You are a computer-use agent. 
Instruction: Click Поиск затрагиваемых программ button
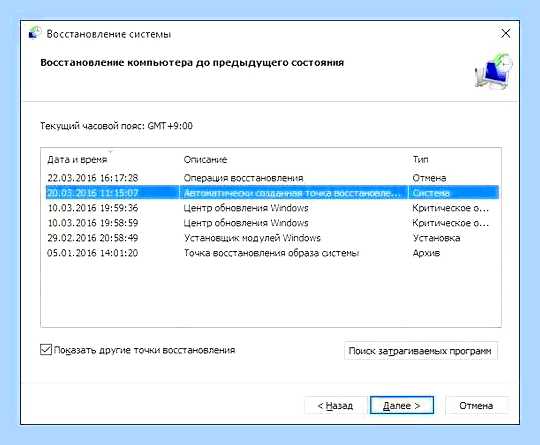pos(420,351)
